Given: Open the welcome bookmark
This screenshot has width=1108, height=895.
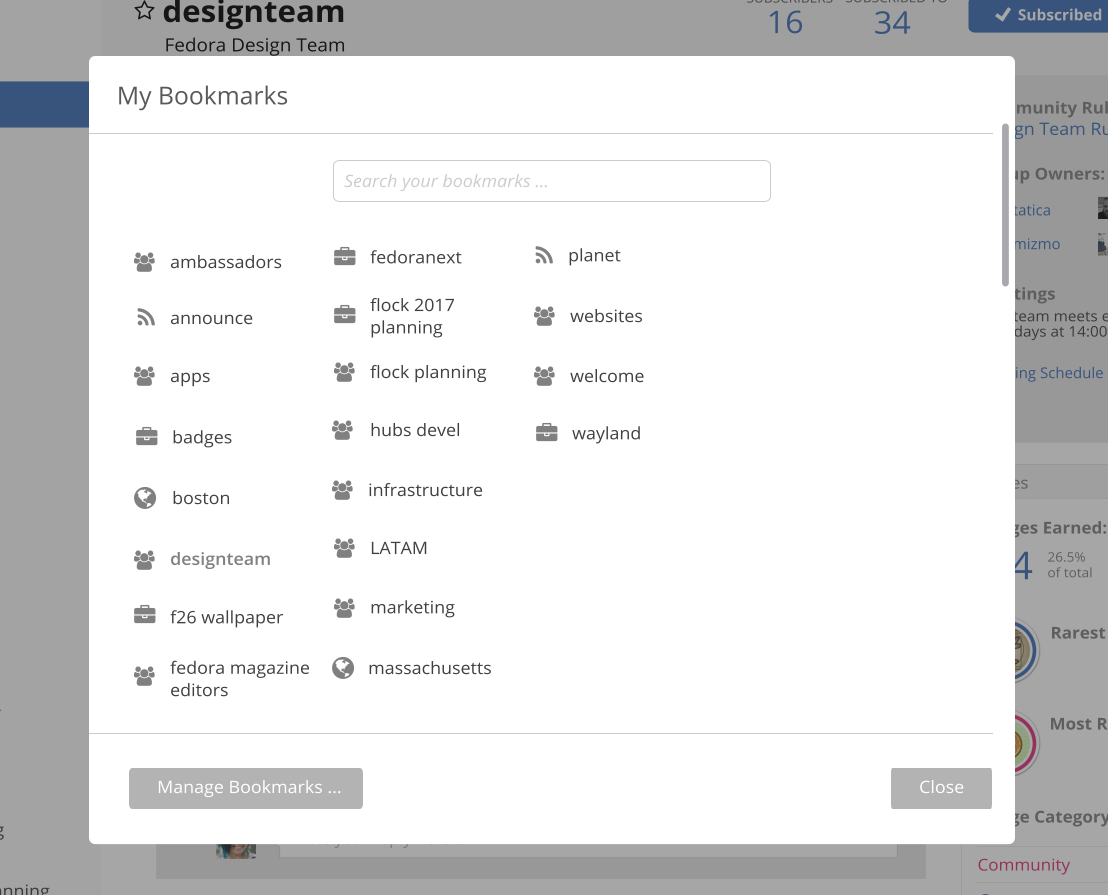Looking at the screenshot, I should [x=607, y=376].
